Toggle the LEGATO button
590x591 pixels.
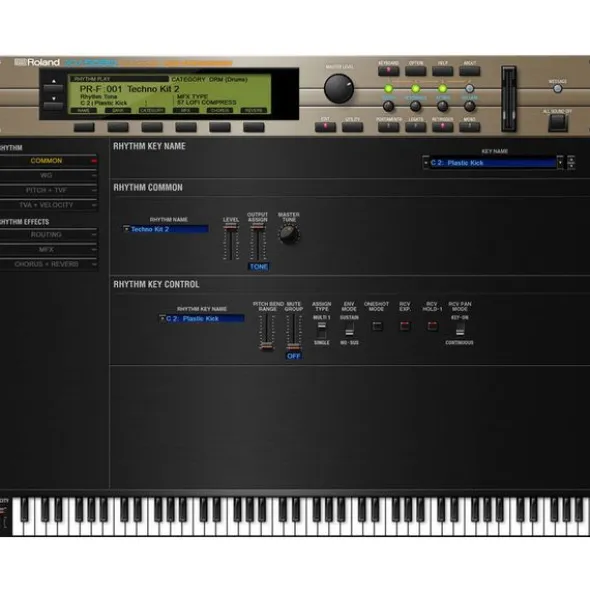pos(415,127)
